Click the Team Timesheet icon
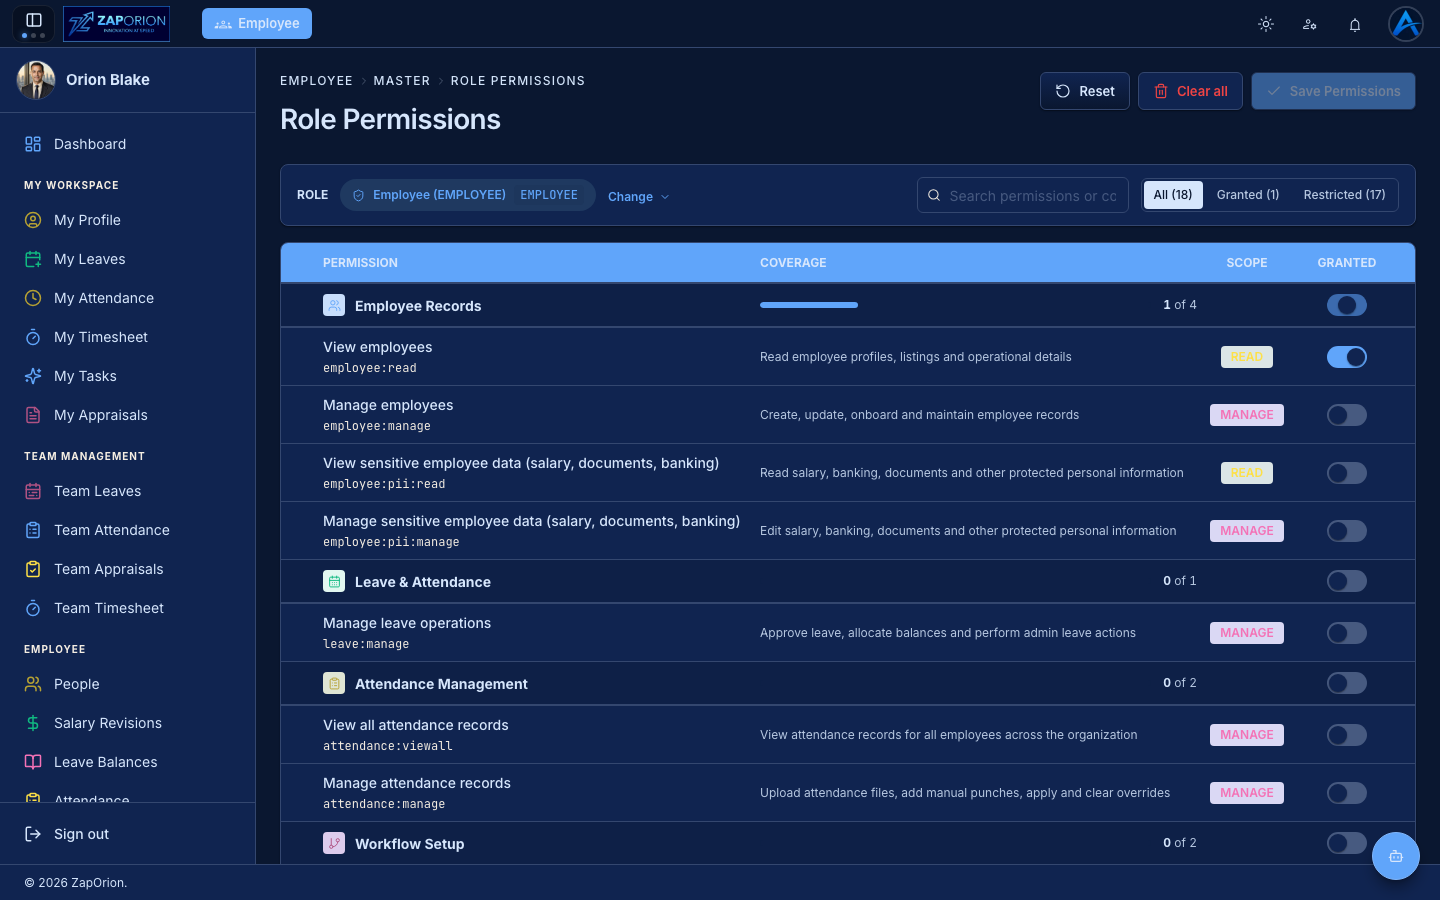Screen dimensions: 1440x900 pos(33,608)
